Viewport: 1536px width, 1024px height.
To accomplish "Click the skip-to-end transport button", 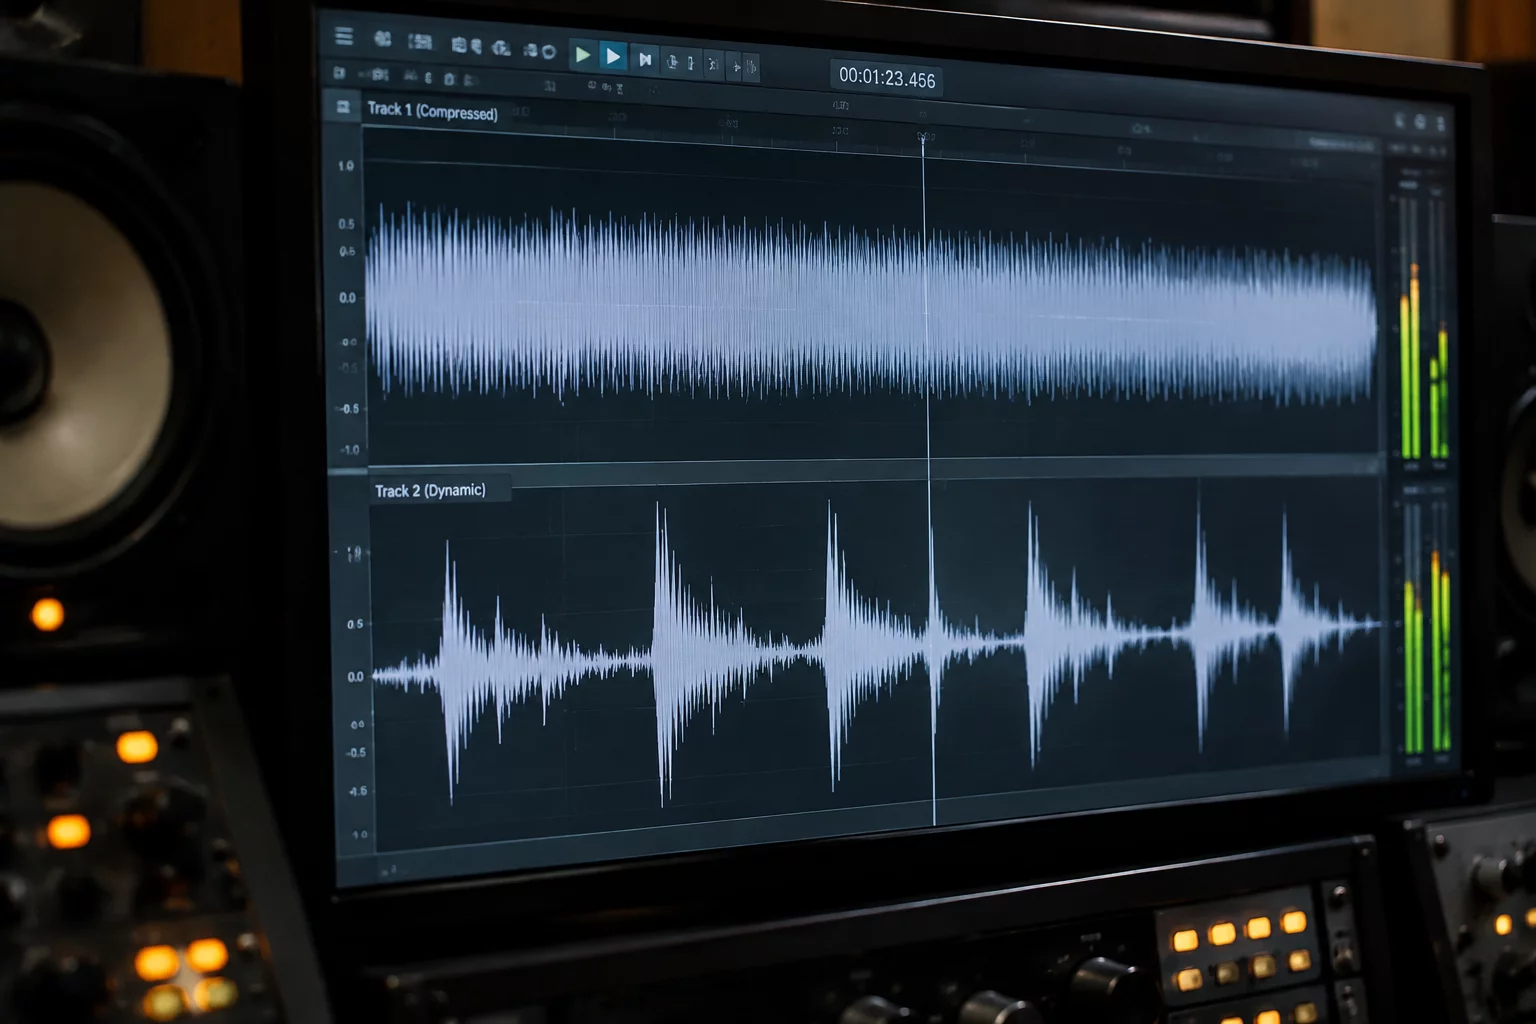I will pyautogui.click(x=645, y=60).
